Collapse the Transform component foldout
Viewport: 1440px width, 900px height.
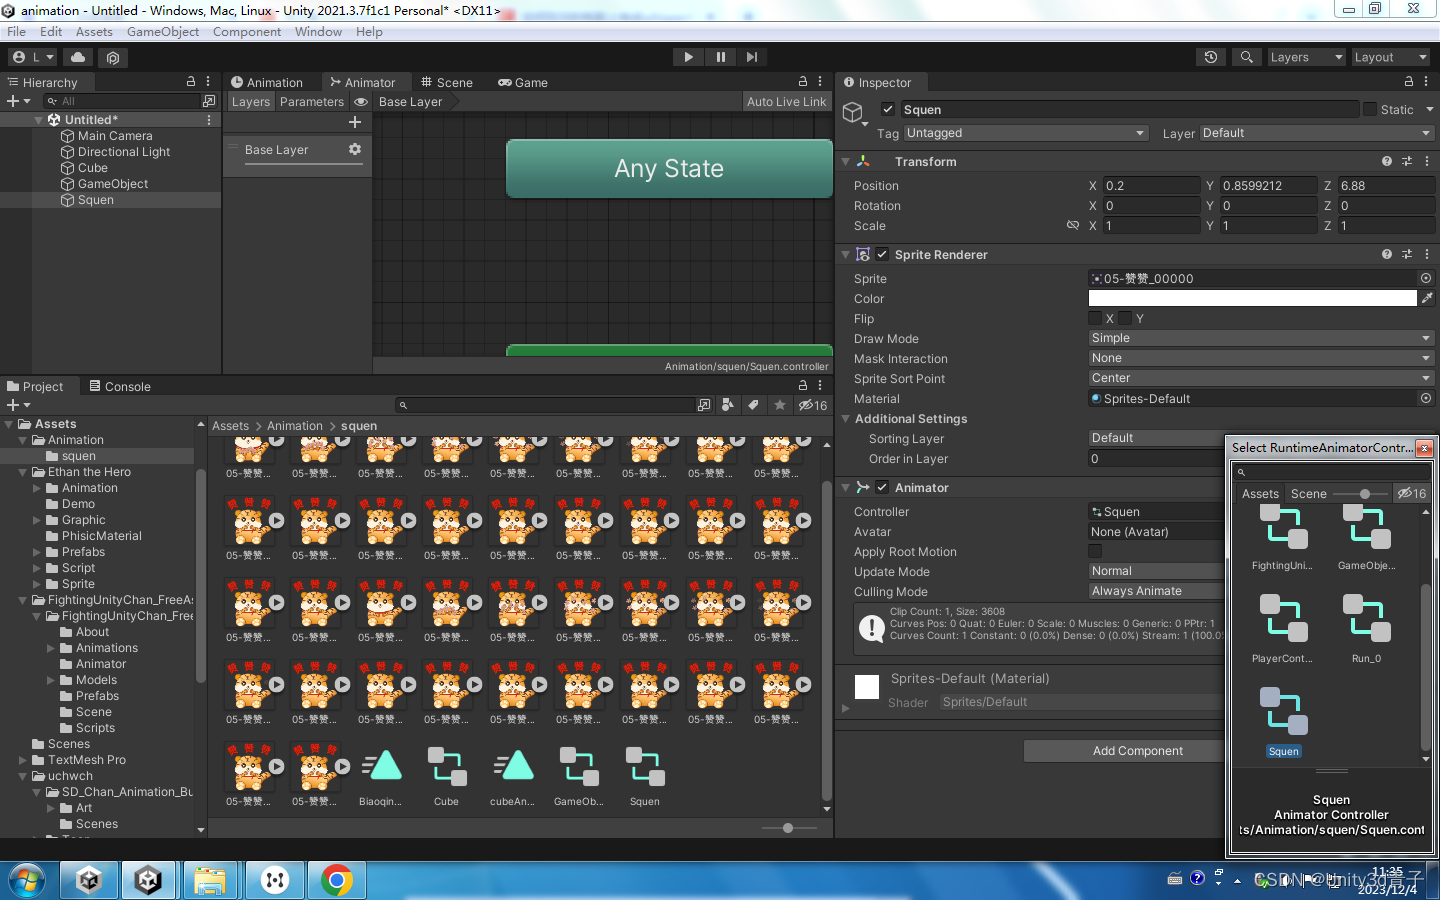coord(846,161)
